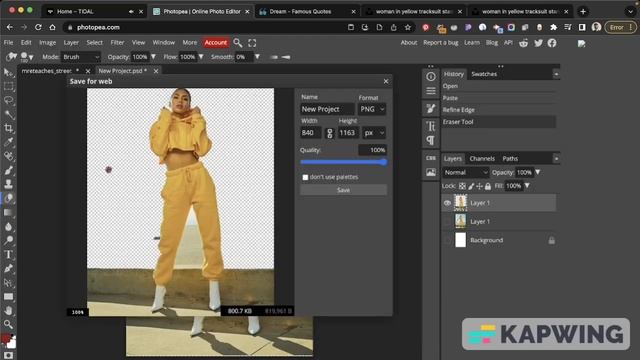Open the Character side panel icon
The width and height of the screenshot is (640, 360).
[x=431, y=126]
